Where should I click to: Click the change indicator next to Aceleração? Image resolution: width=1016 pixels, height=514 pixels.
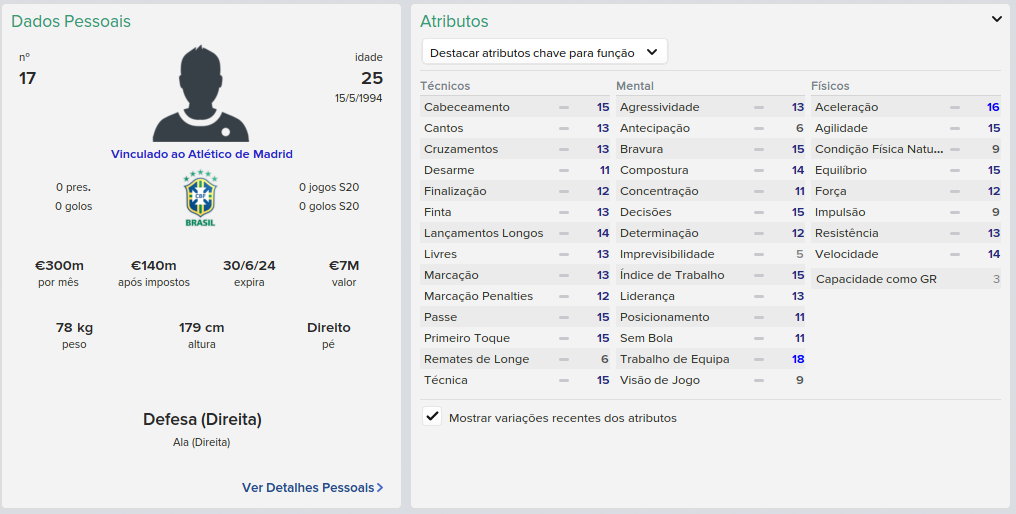[x=954, y=107]
